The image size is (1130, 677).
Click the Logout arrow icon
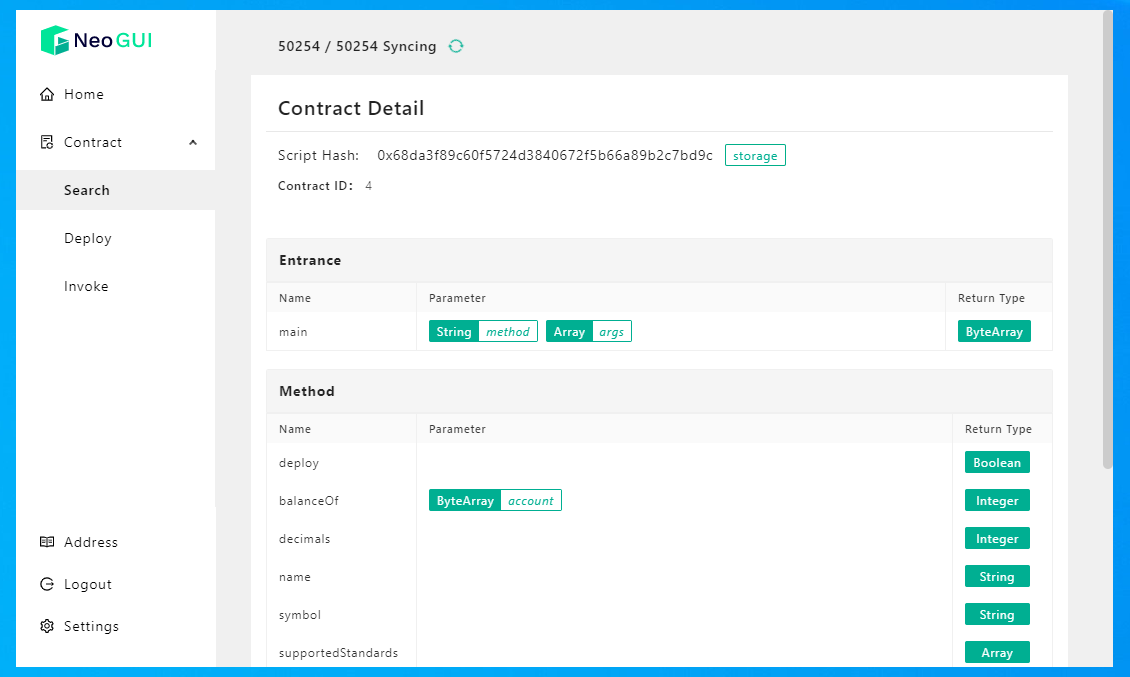(47, 585)
